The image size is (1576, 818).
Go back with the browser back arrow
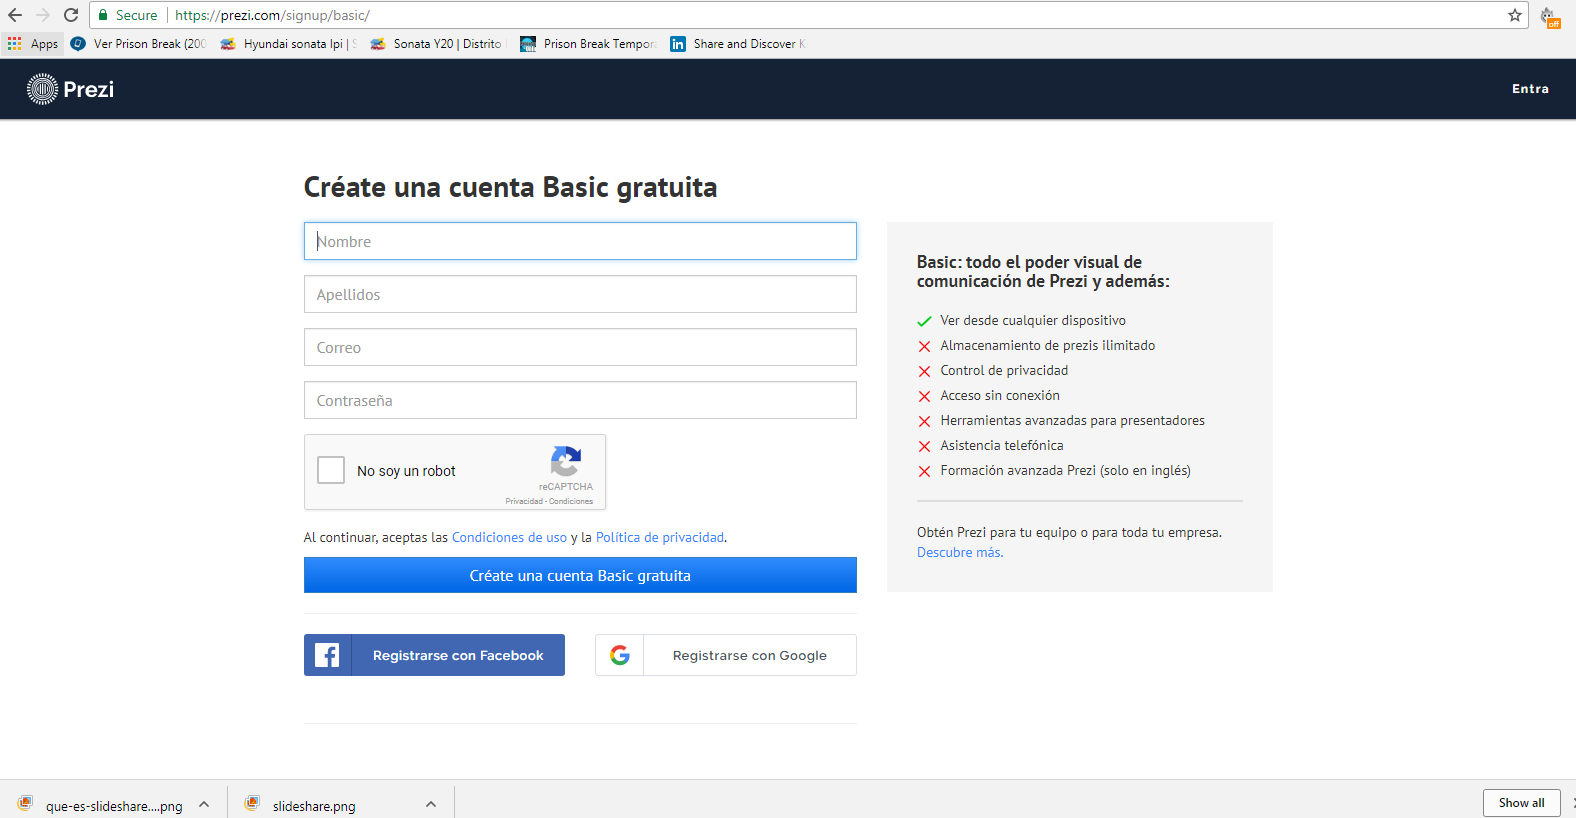pyautogui.click(x=15, y=15)
